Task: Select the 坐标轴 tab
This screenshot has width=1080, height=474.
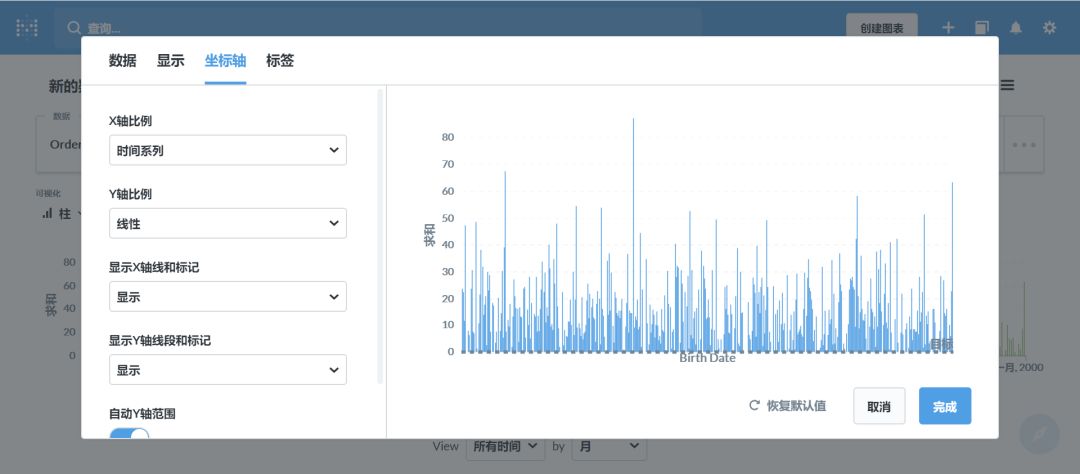Action: click(225, 61)
